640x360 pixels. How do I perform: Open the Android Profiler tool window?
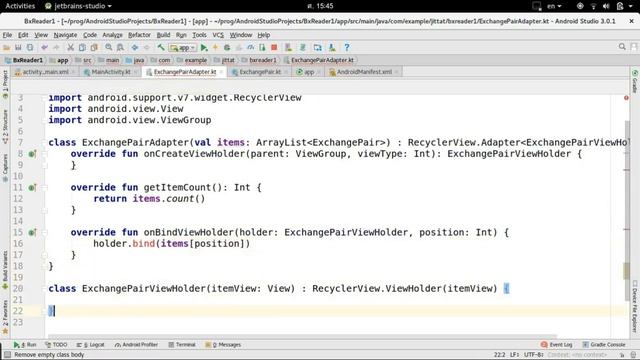tap(136, 345)
